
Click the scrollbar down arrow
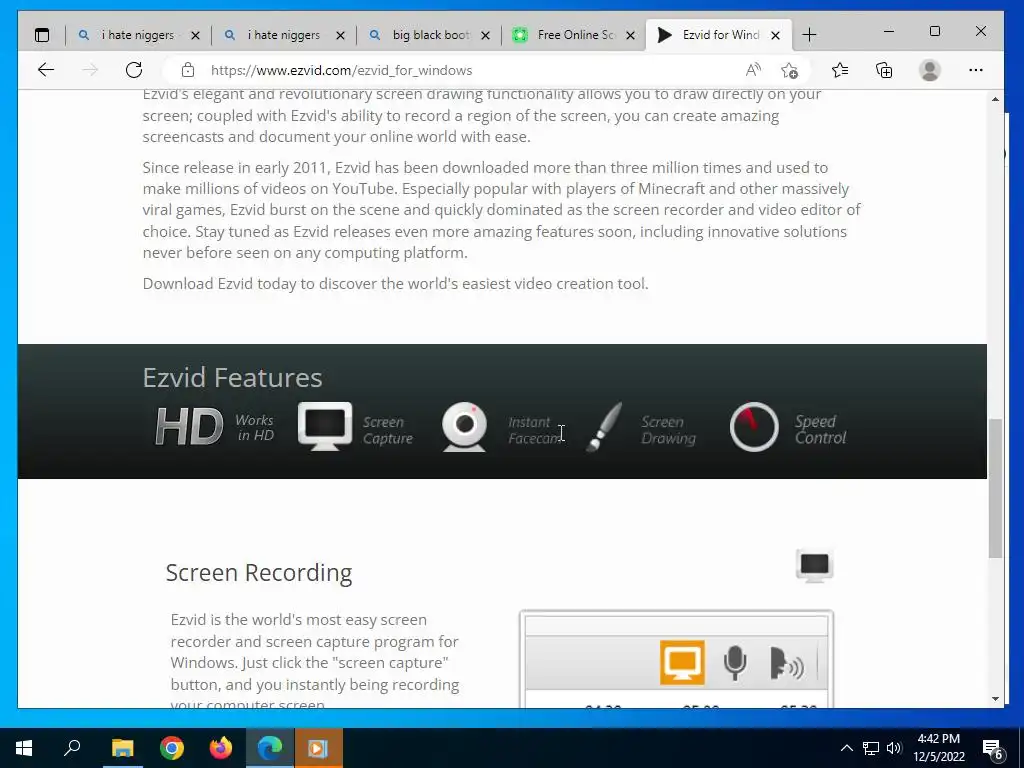(x=995, y=698)
